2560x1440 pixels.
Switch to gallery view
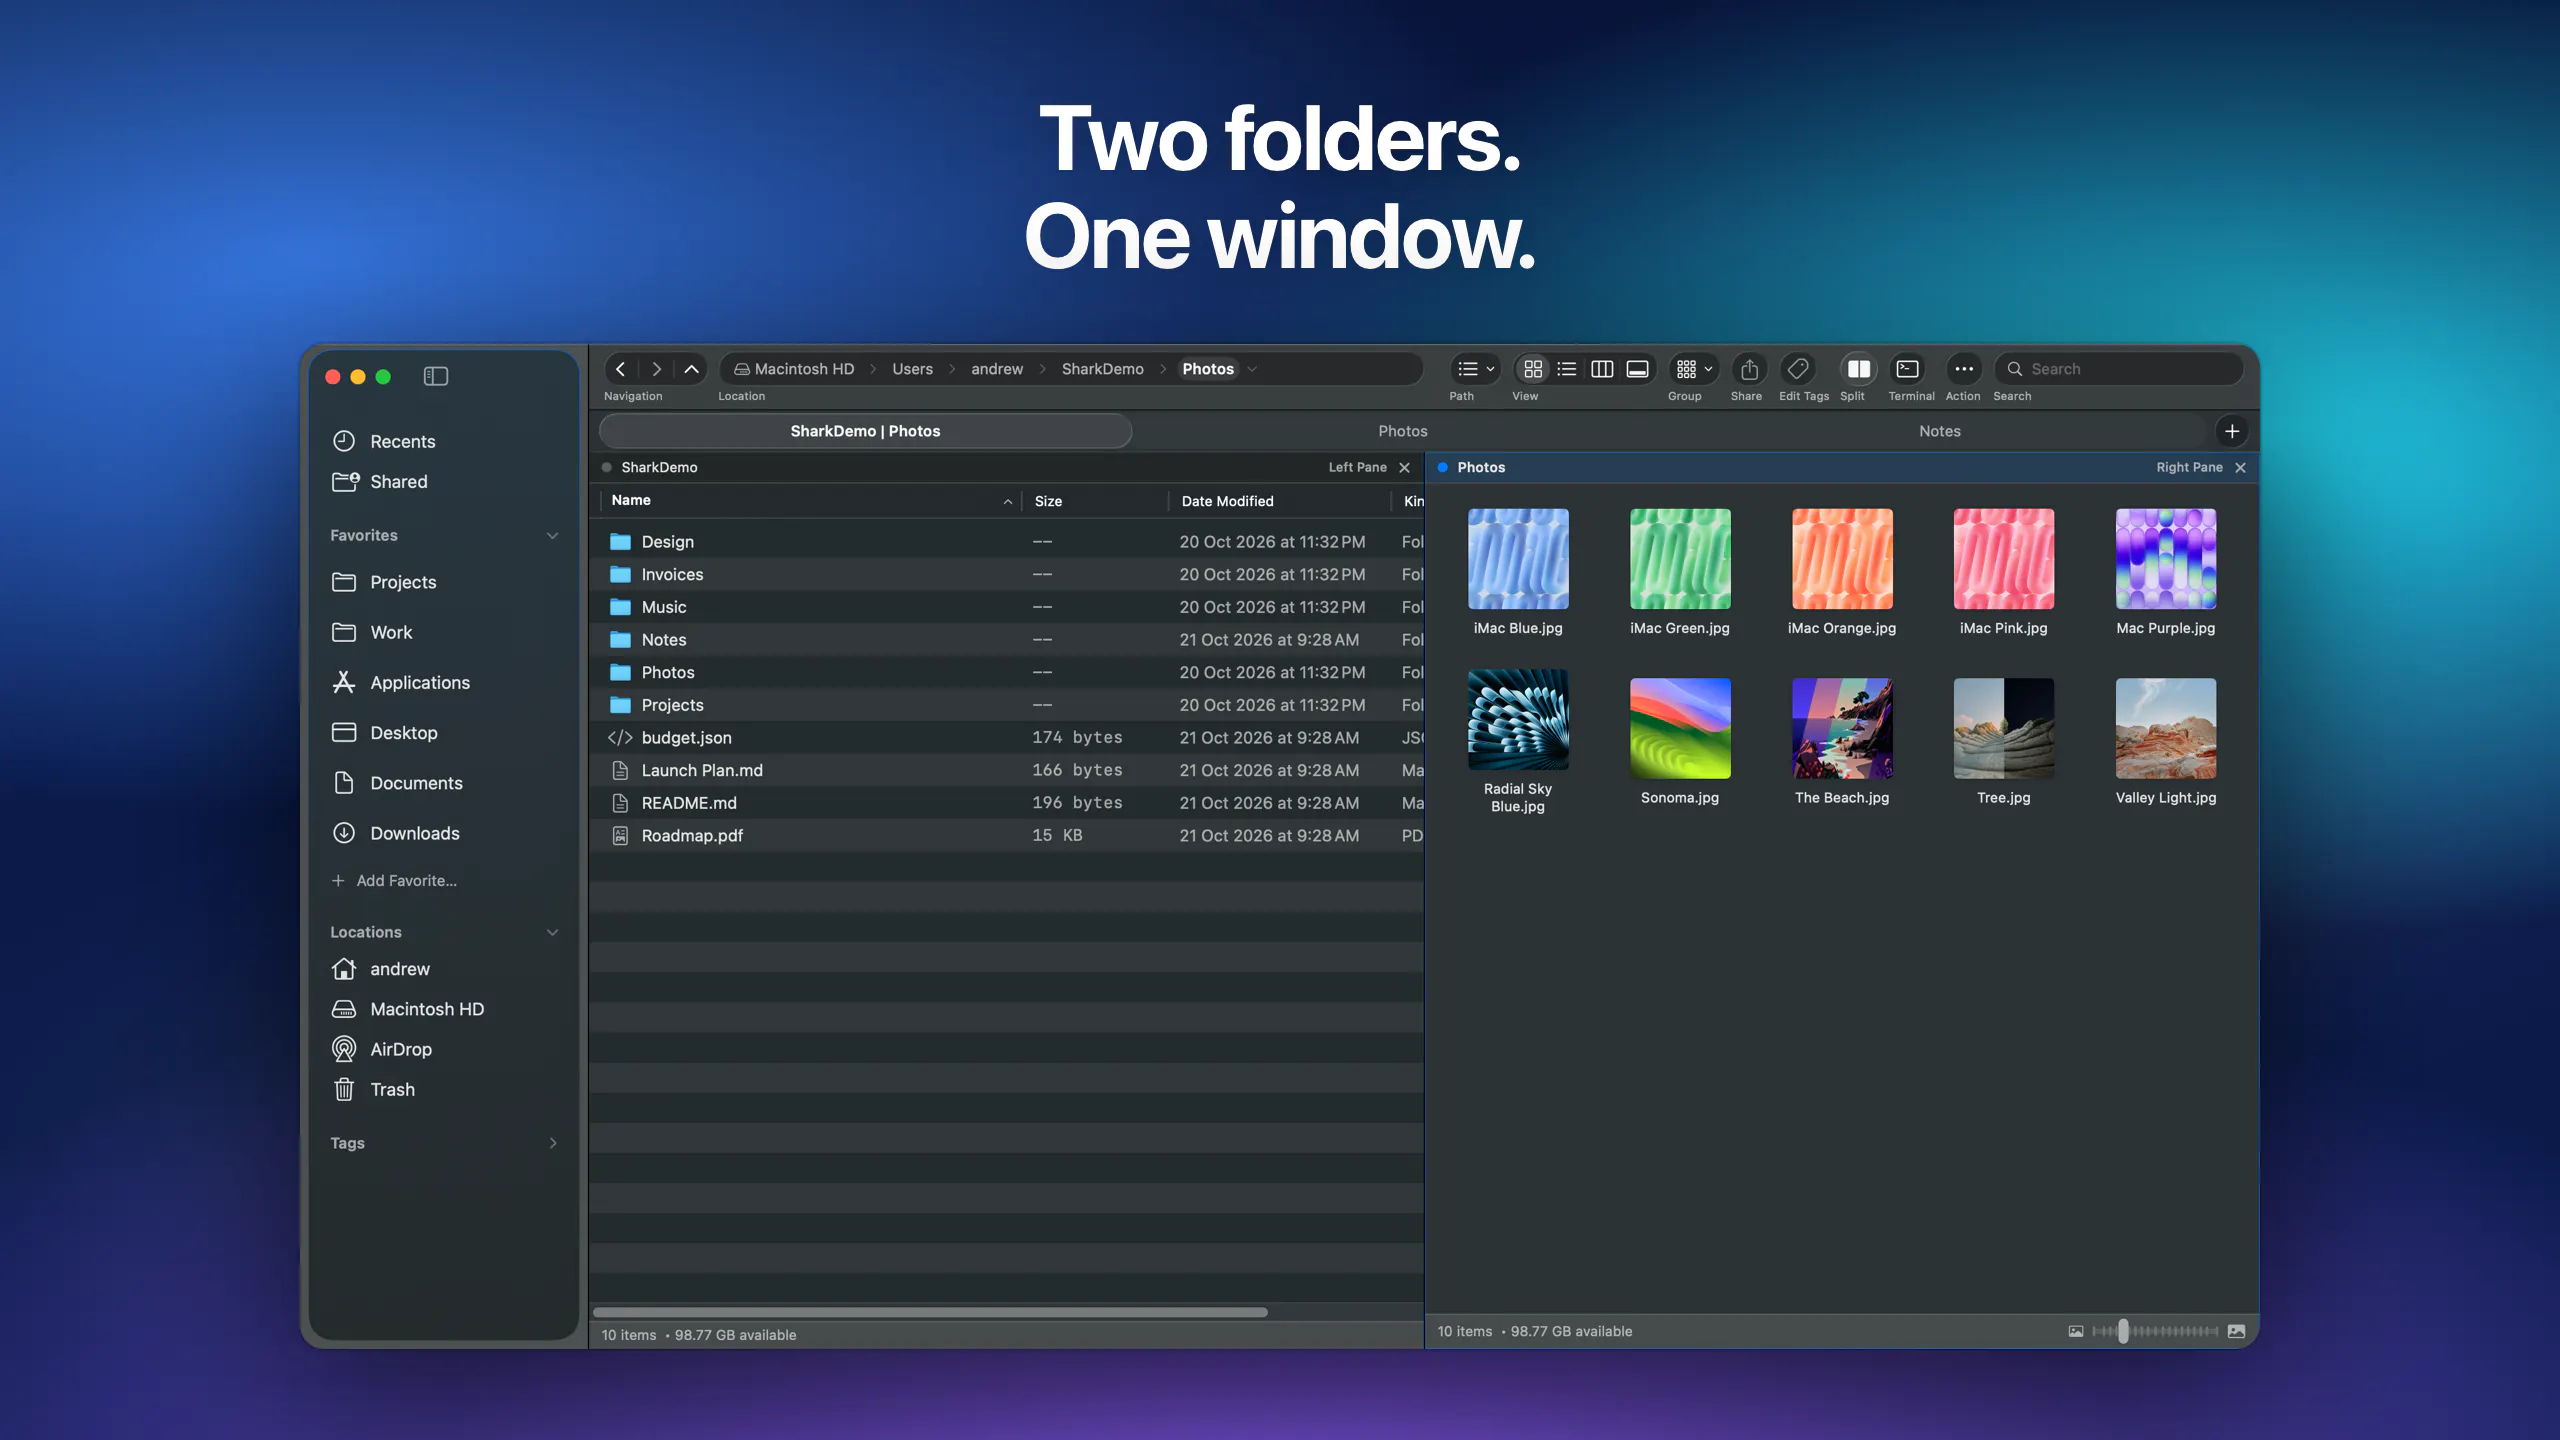(x=1637, y=369)
